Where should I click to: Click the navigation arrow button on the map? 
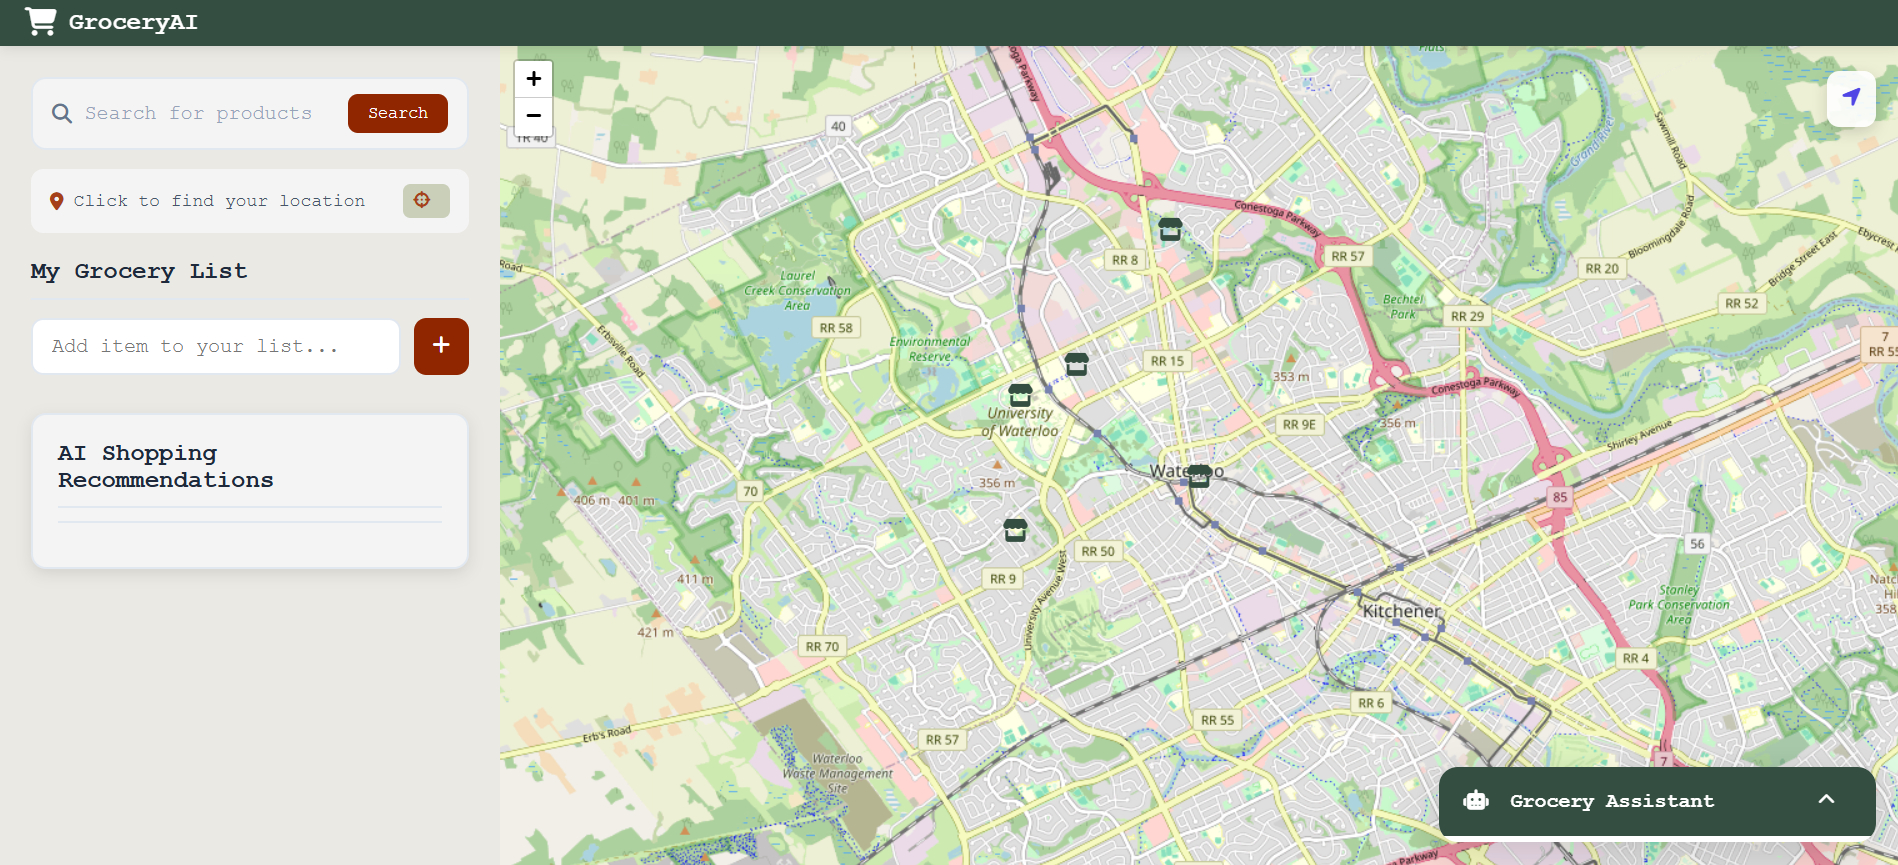[x=1851, y=98]
